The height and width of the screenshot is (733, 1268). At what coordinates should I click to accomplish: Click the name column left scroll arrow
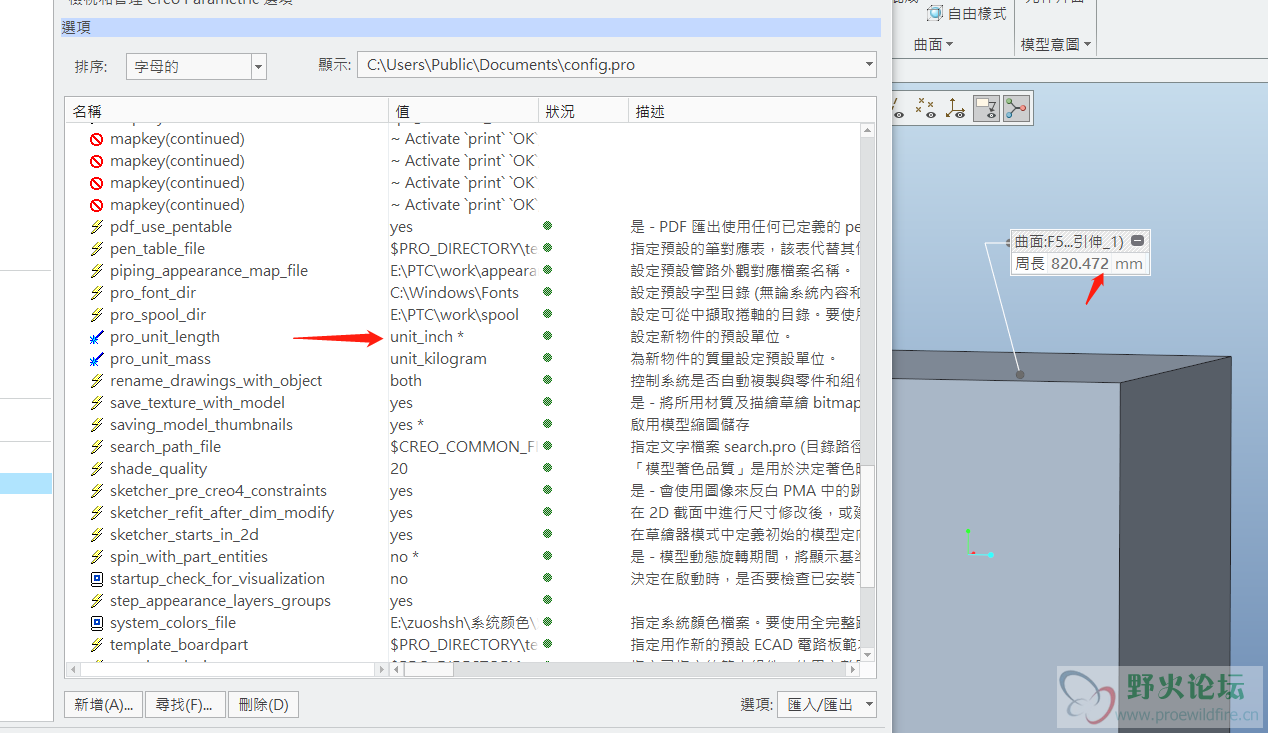point(72,669)
